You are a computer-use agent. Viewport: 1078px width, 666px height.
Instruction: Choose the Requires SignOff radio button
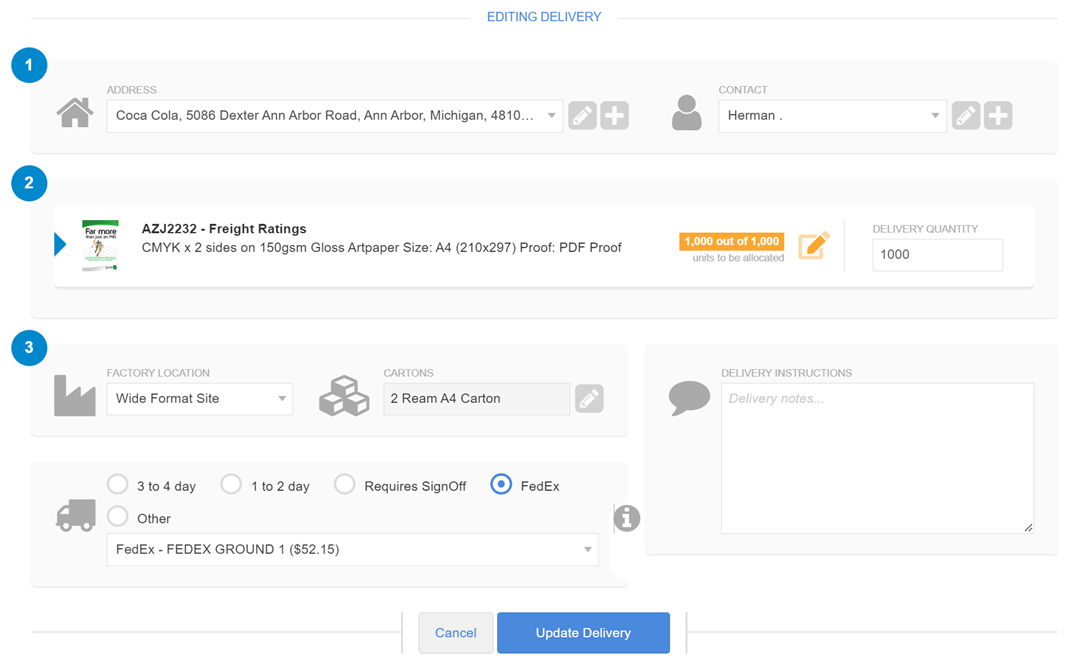pos(344,484)
